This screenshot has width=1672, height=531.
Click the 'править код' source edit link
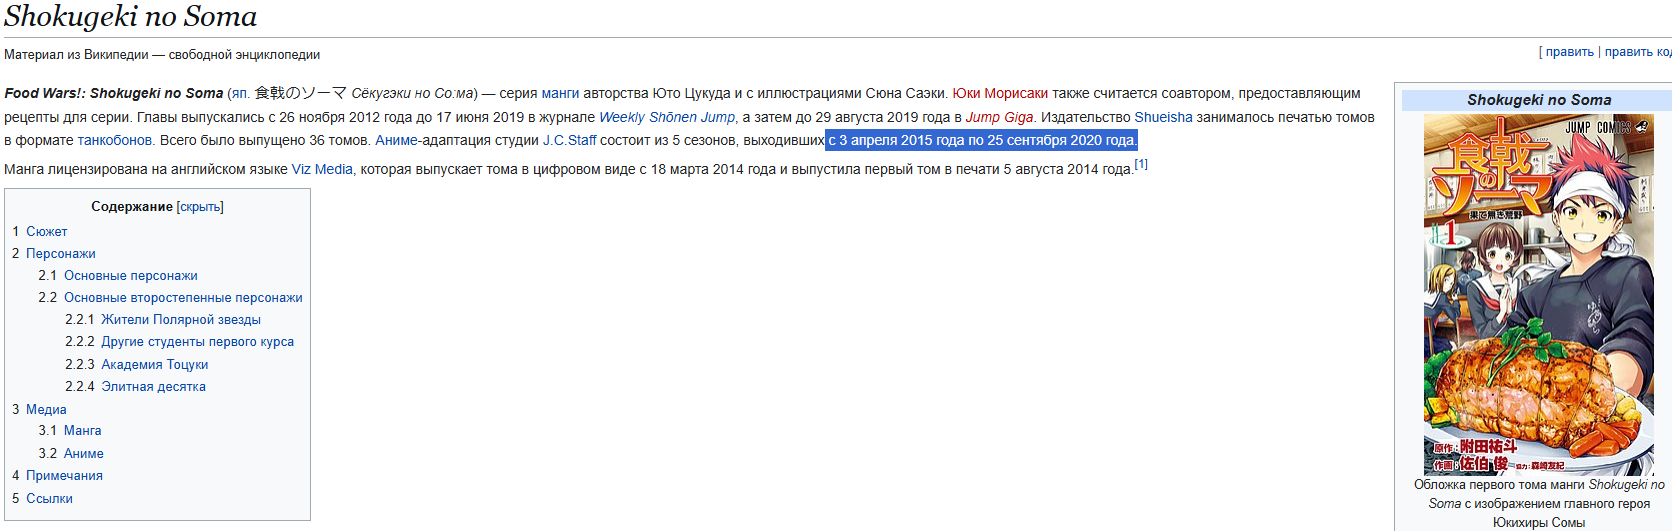pos(1638,52)
